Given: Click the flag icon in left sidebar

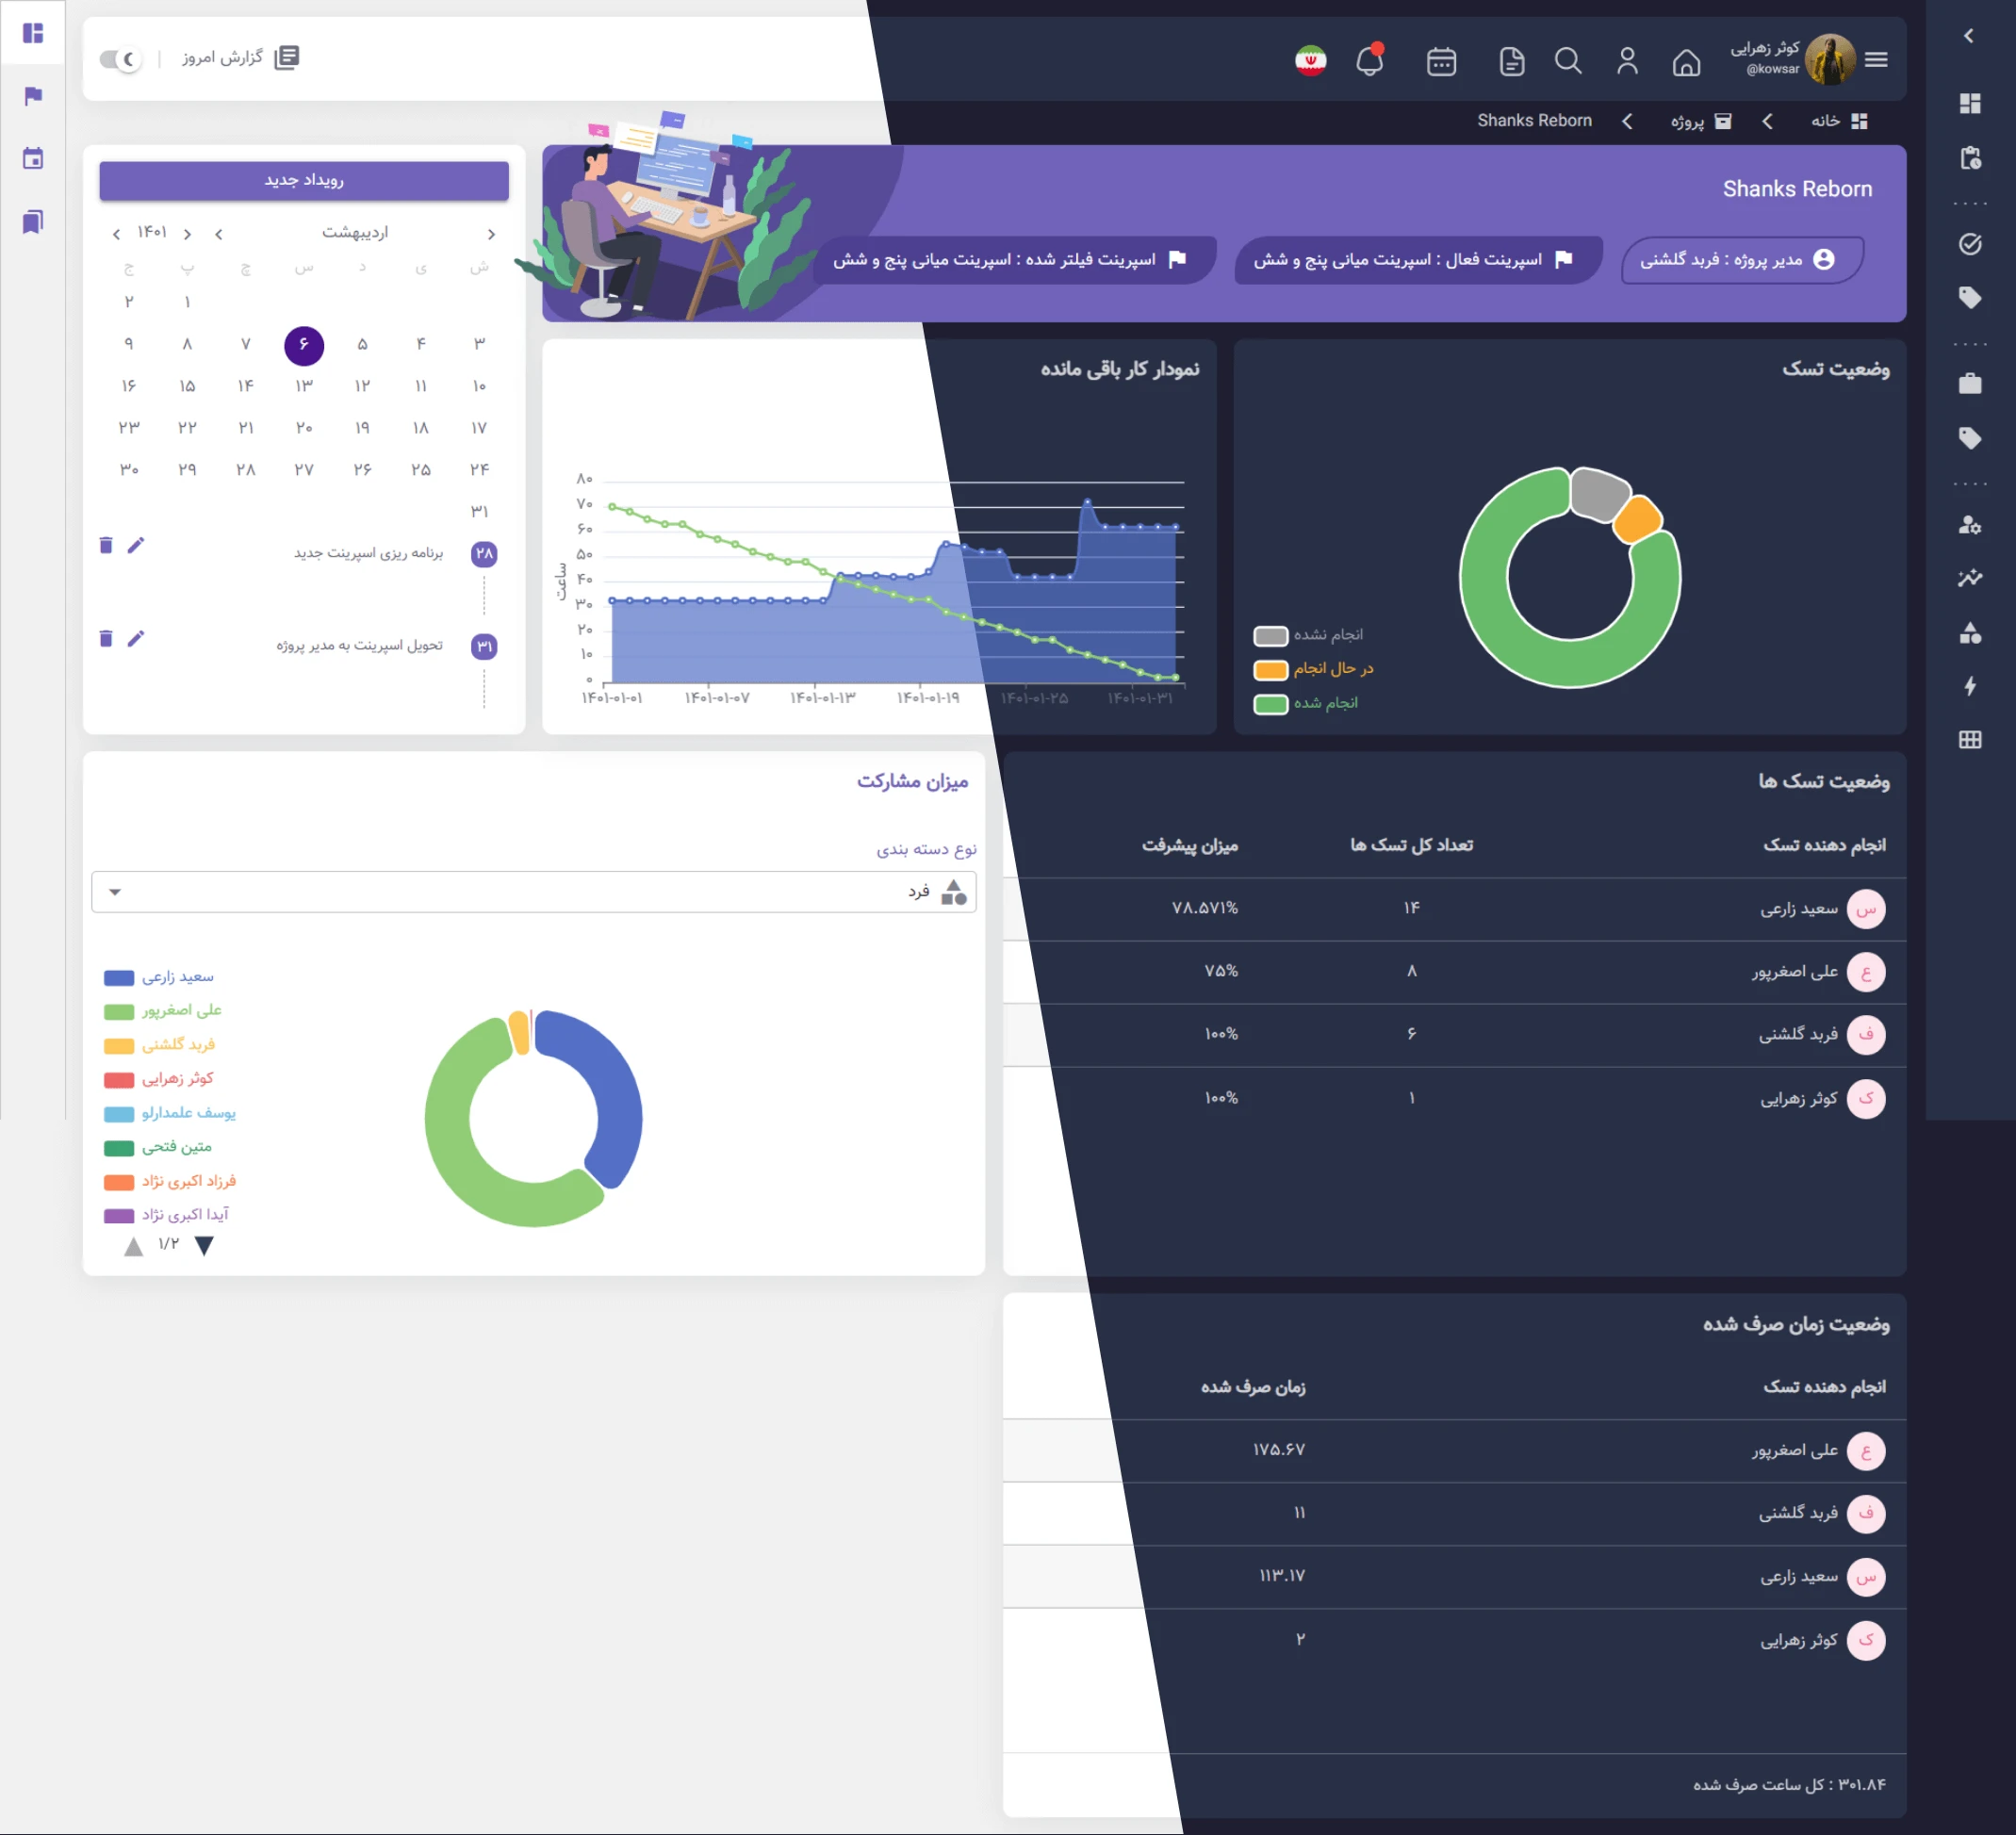Looking at the screenshot, I should 33,96.
